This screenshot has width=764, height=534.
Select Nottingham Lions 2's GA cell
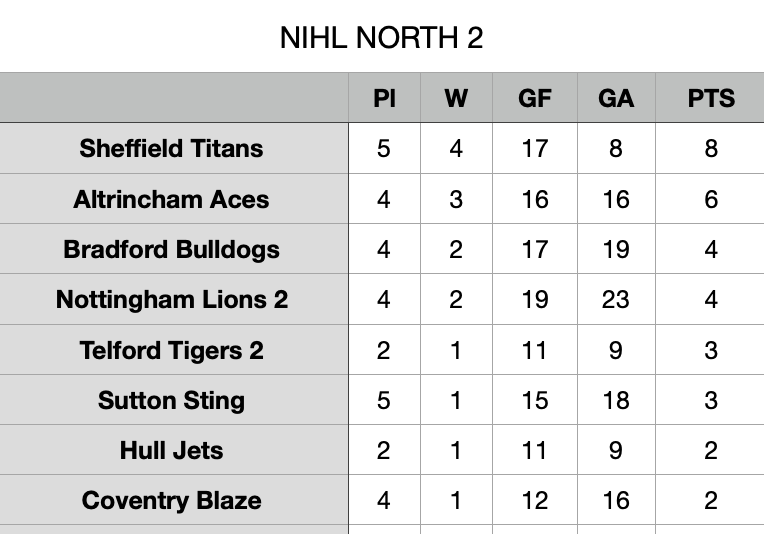616,299
